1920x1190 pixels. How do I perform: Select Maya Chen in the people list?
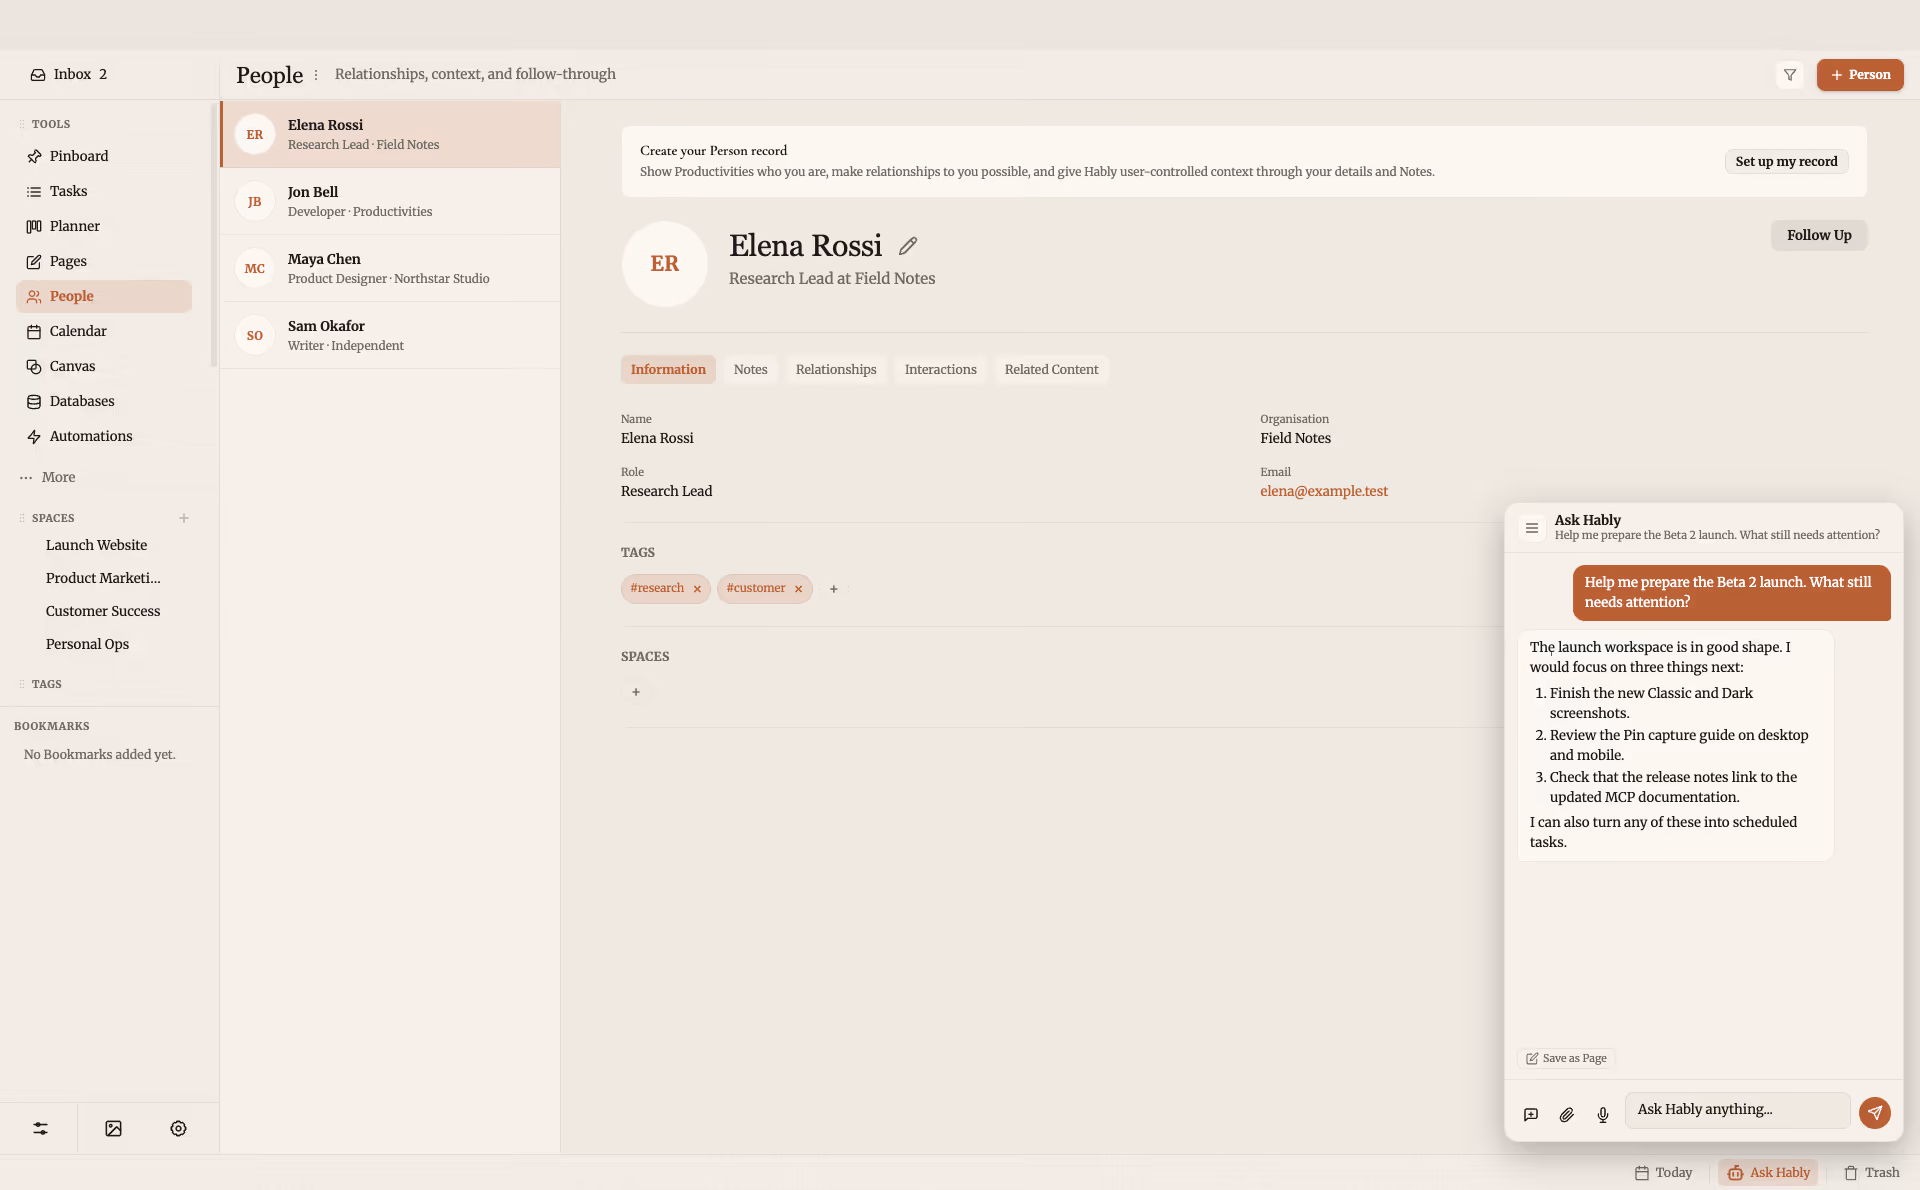(391, 268)
